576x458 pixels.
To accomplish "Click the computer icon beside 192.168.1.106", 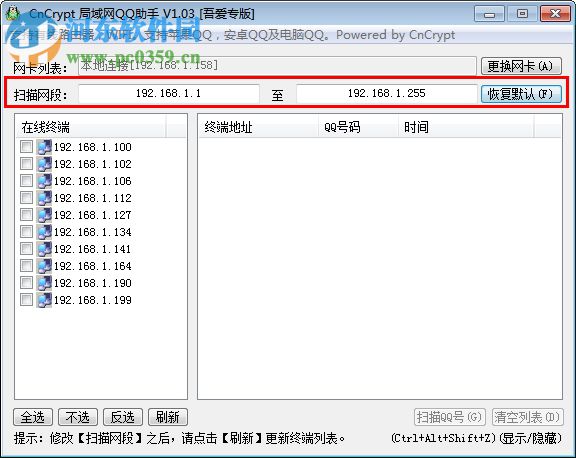I will [x=44, y=181].
